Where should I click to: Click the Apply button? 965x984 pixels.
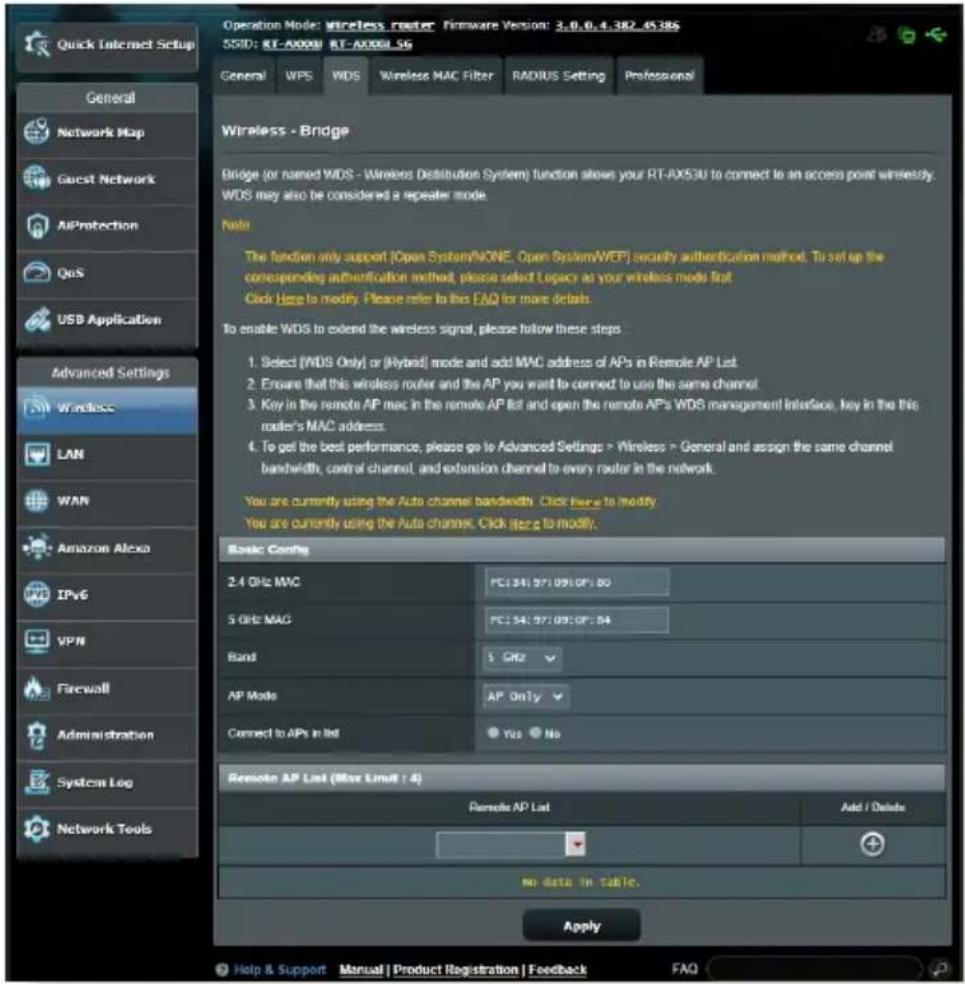[x=582, y=926]
